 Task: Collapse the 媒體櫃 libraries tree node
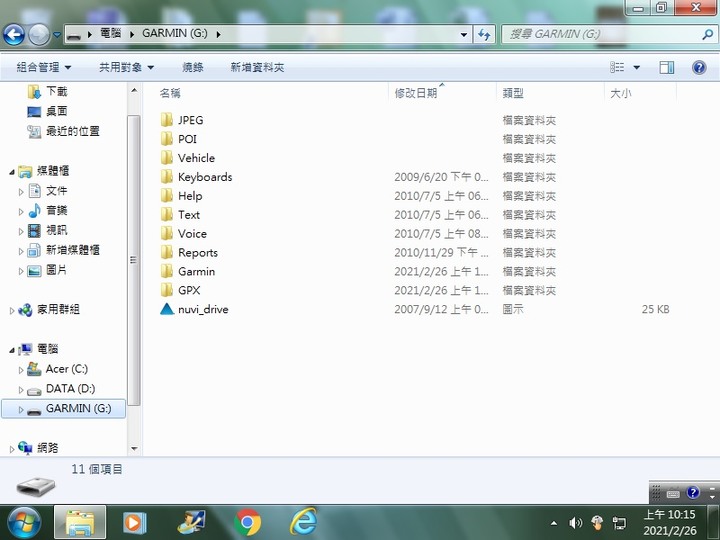pyautogui.click(x=12, y=172)
